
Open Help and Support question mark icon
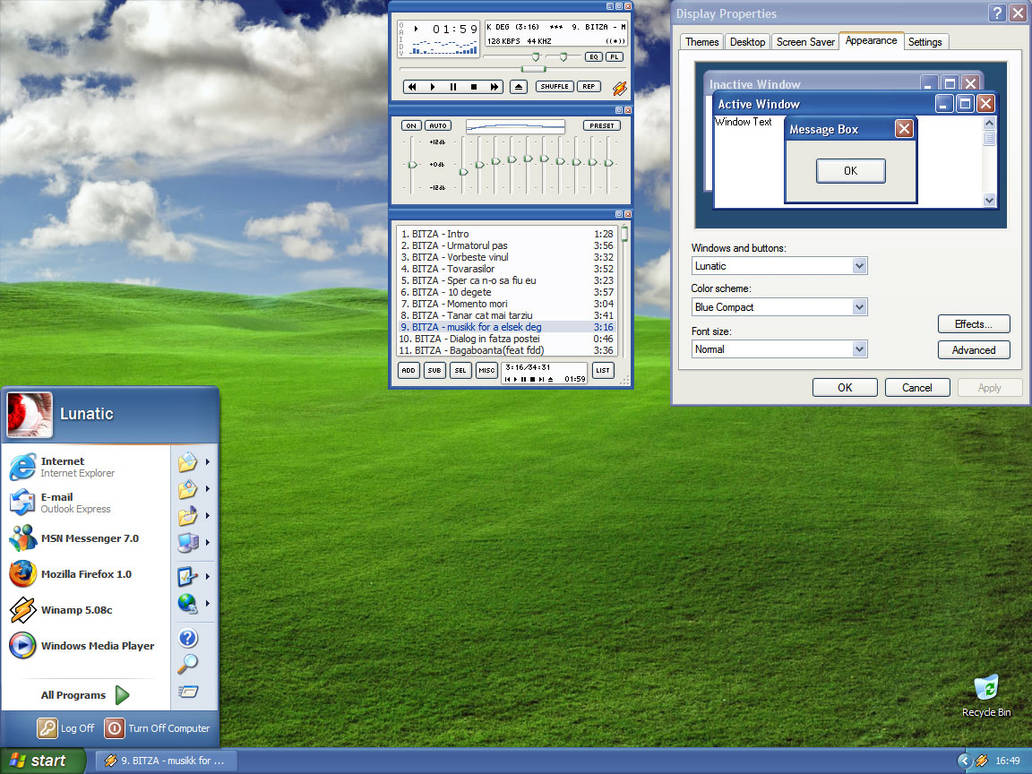[188, 638]
